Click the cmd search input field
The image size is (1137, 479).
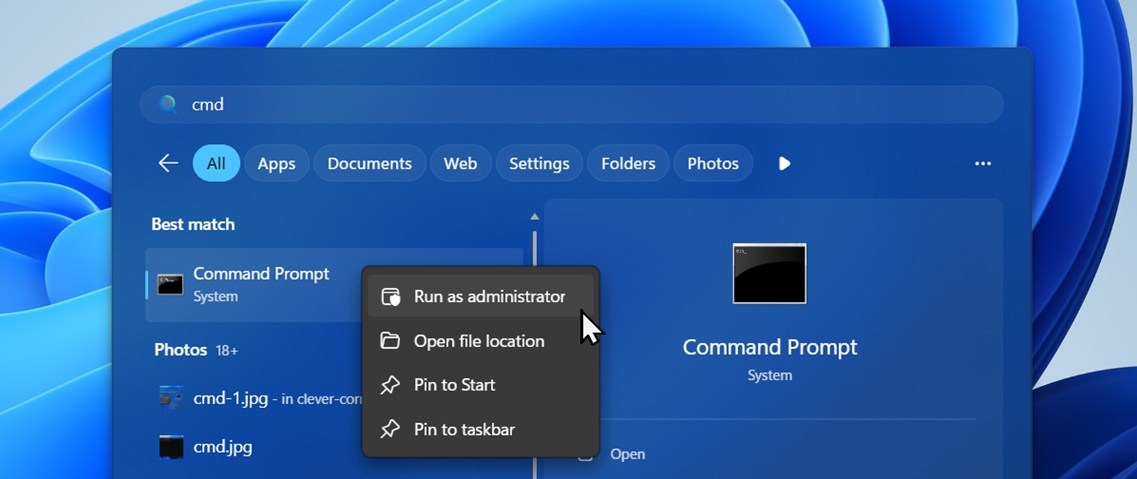click(x=571, y=104)
